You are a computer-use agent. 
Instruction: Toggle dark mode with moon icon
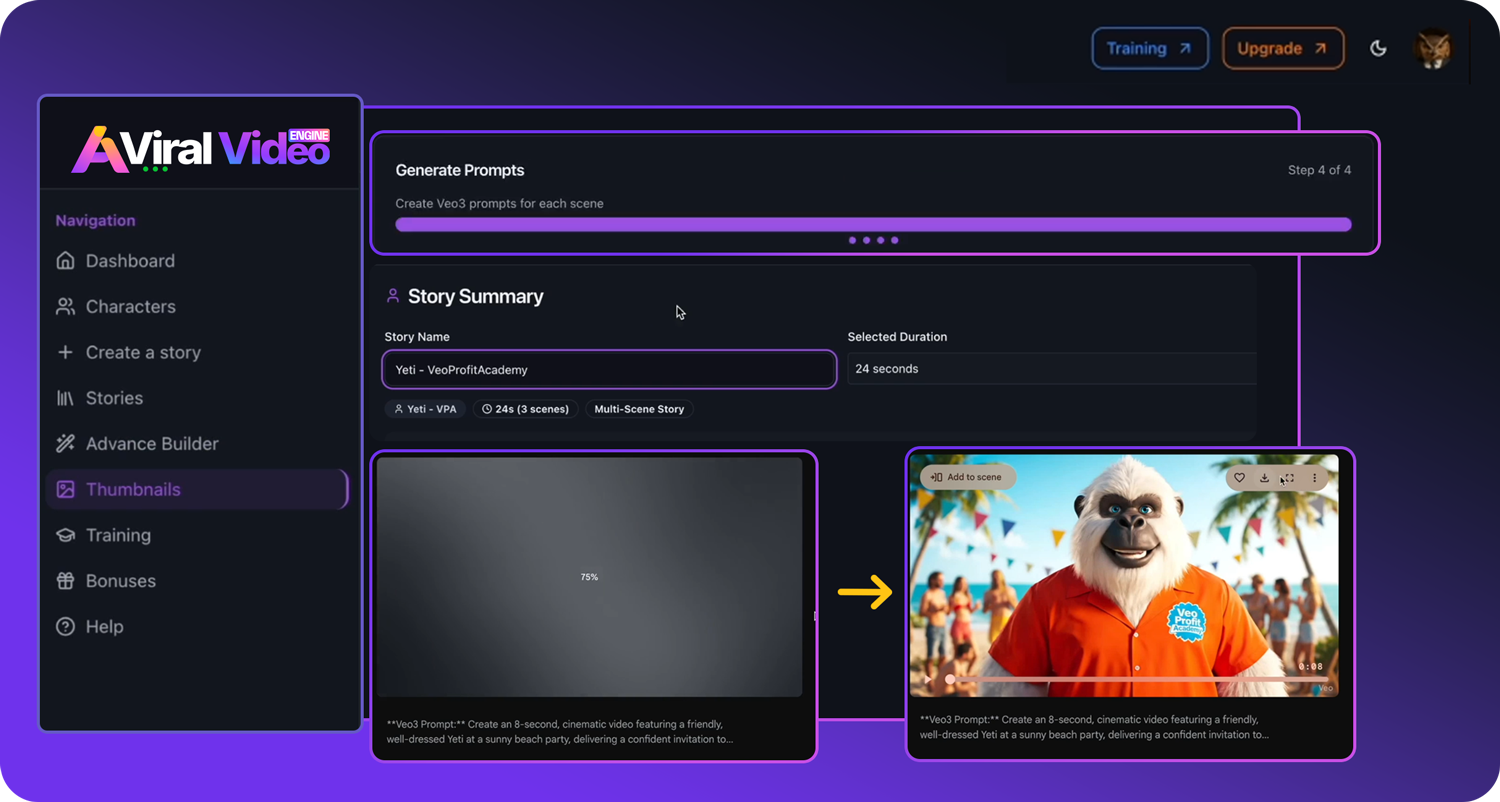point(1378,48)
